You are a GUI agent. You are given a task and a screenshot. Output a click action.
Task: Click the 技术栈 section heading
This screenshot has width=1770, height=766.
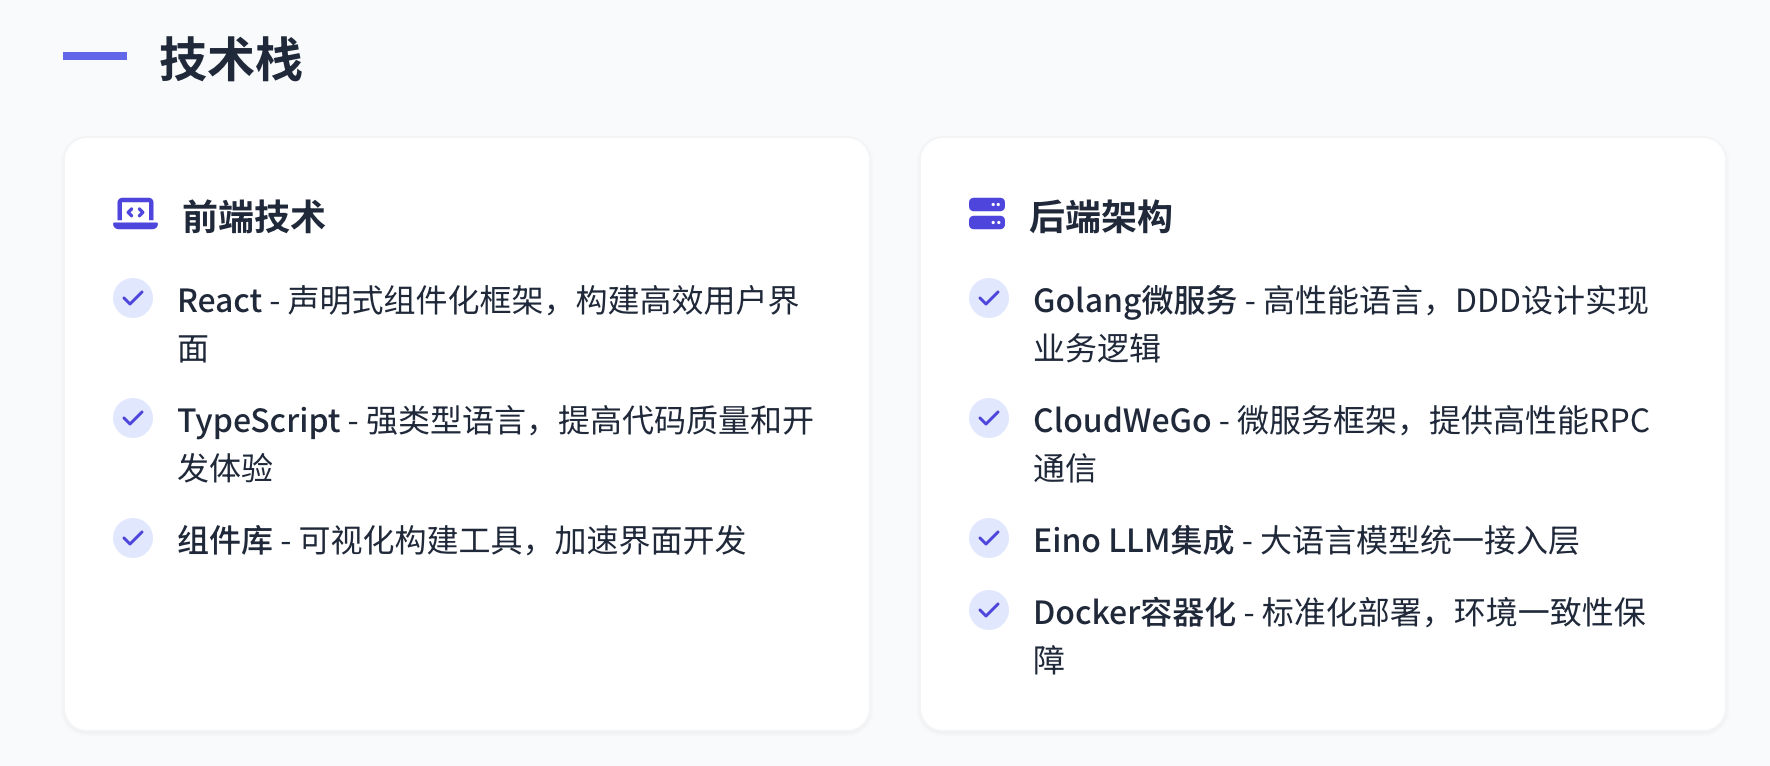(x=231, y=59)
